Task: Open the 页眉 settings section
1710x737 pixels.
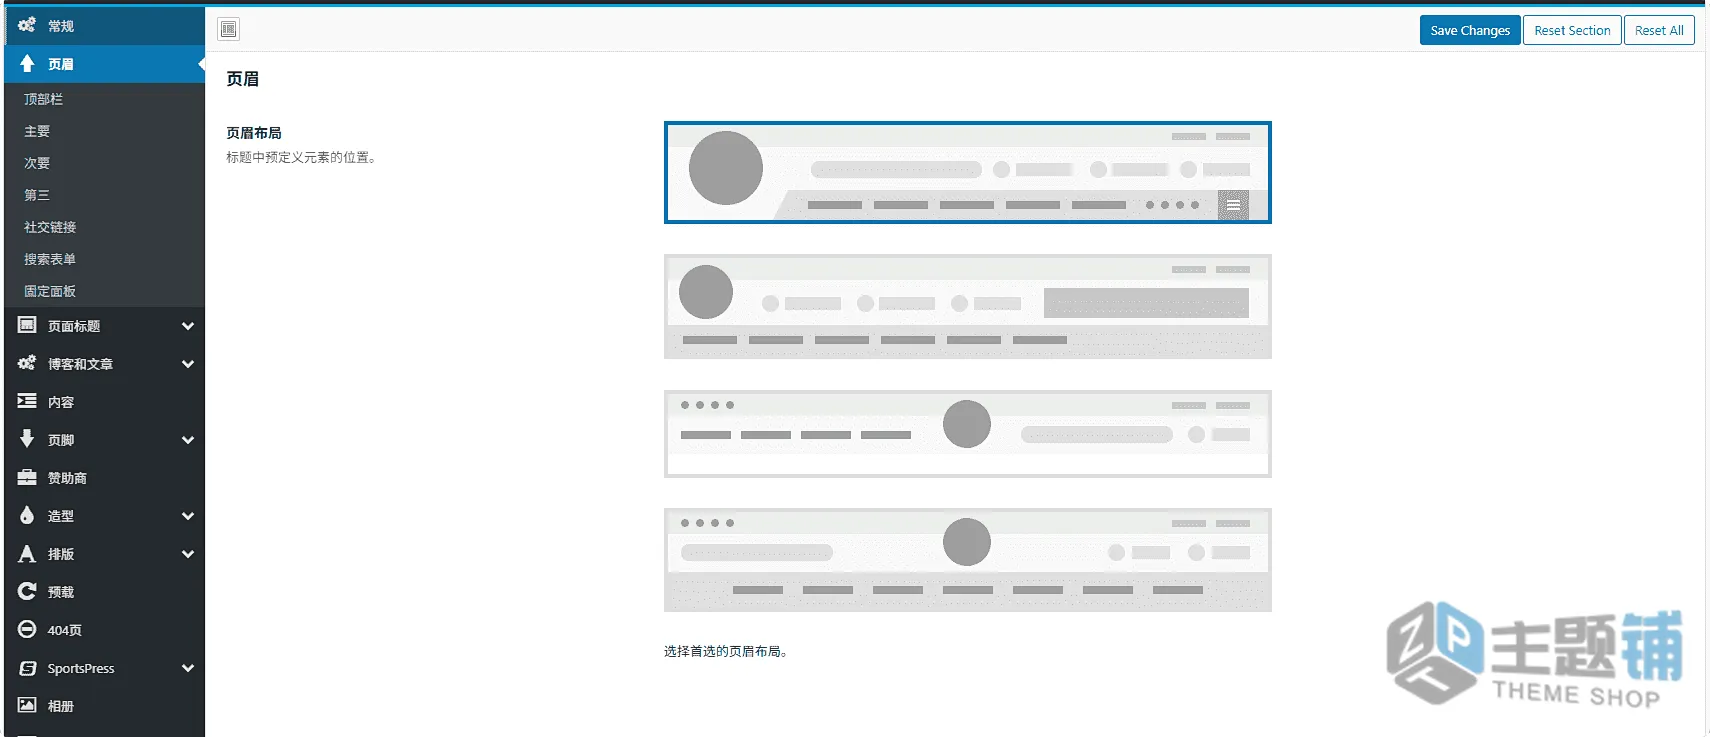Action: [x=104, y=64]
